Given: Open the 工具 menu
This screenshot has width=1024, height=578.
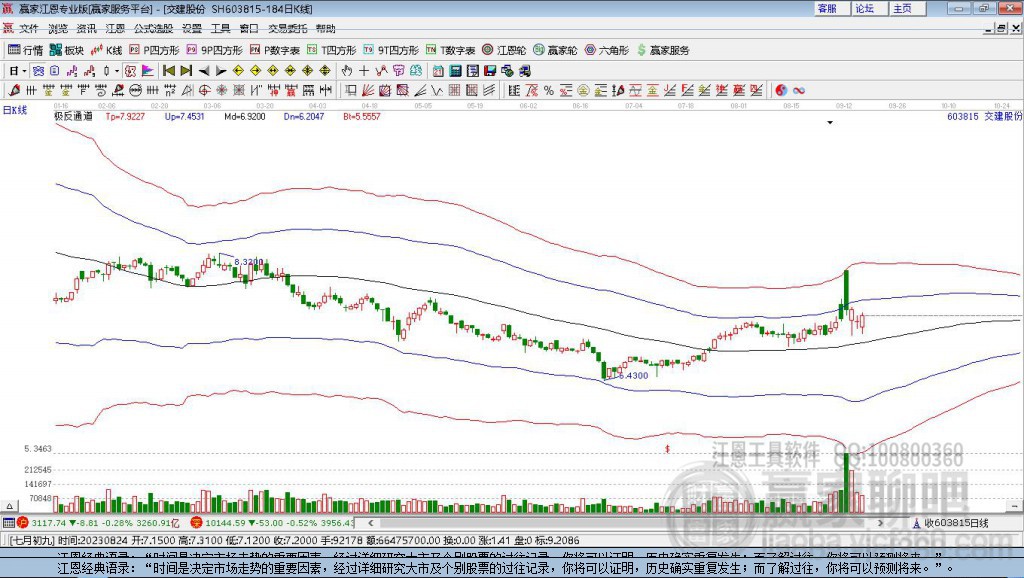Looking at the screenshot, I should tap(221, 29).
